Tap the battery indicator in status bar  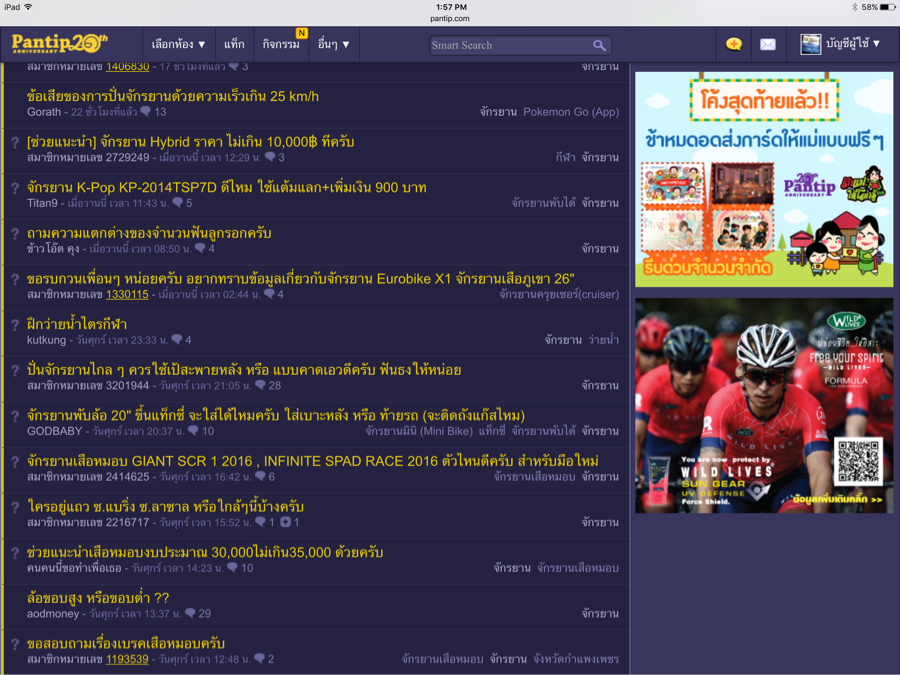tap(888, 7)
